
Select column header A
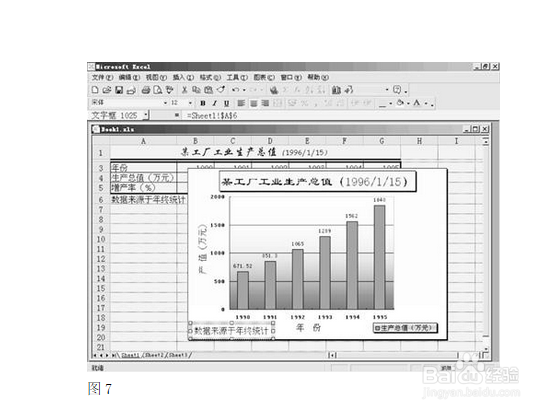click(x=143, y=141)
